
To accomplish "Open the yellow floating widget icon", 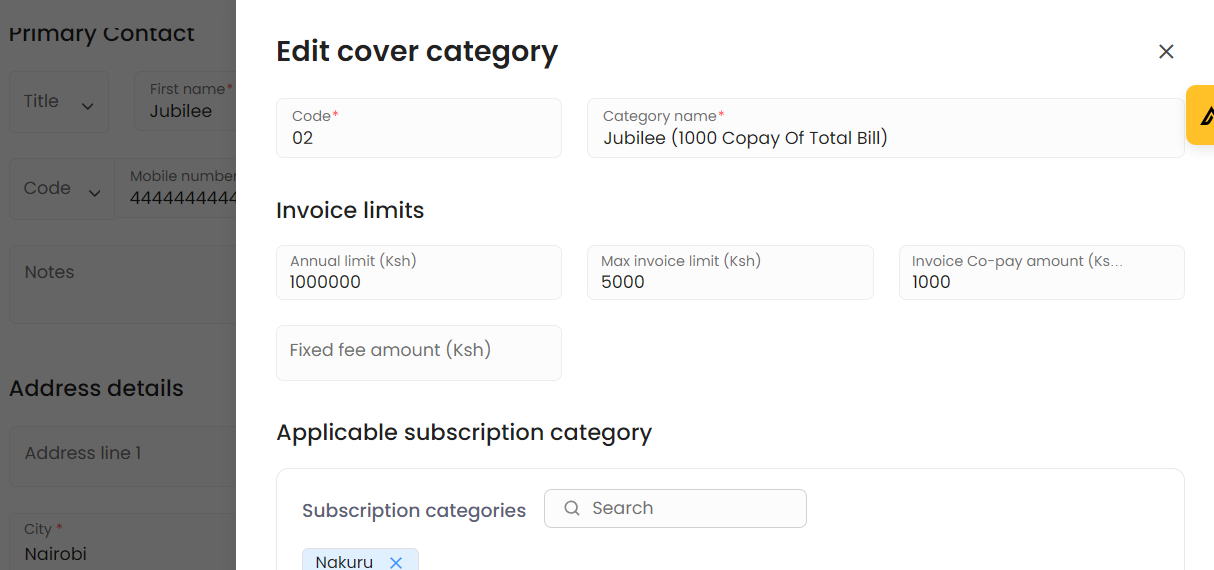I will coord(1204,115).
